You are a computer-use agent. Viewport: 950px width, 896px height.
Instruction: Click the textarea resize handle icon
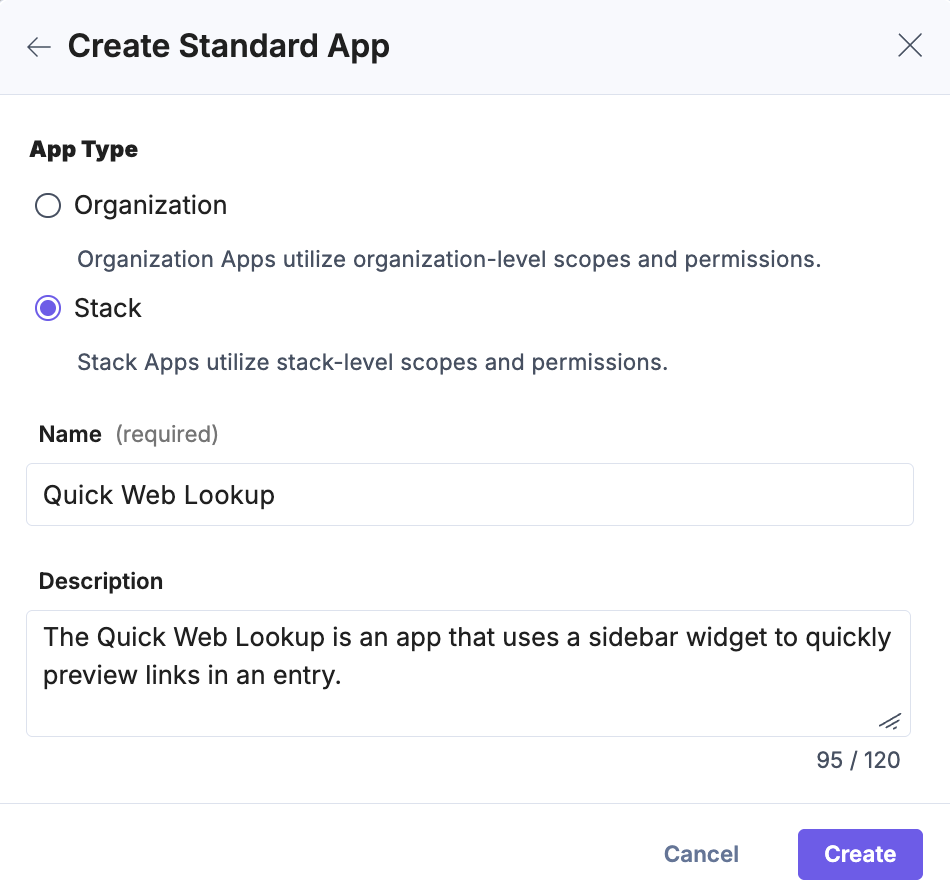pyautogui.click(x=888, y=721)
